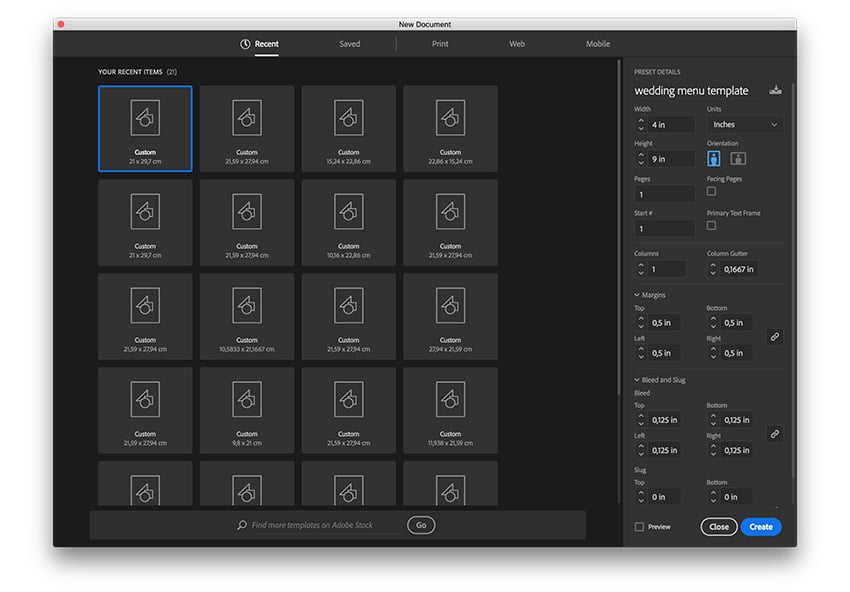Viewport: 850px width, 592px height.
Task: Open the Print tab
Action: click(x=440, y=44)
